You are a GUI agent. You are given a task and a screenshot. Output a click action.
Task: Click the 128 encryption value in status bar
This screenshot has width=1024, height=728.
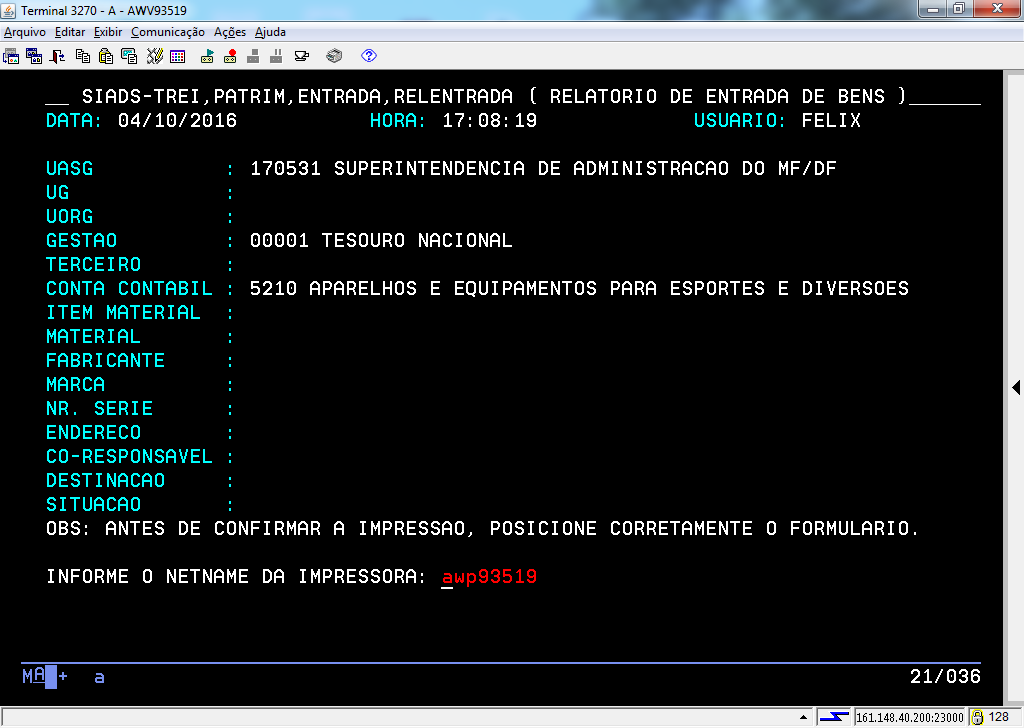[999, 717]
